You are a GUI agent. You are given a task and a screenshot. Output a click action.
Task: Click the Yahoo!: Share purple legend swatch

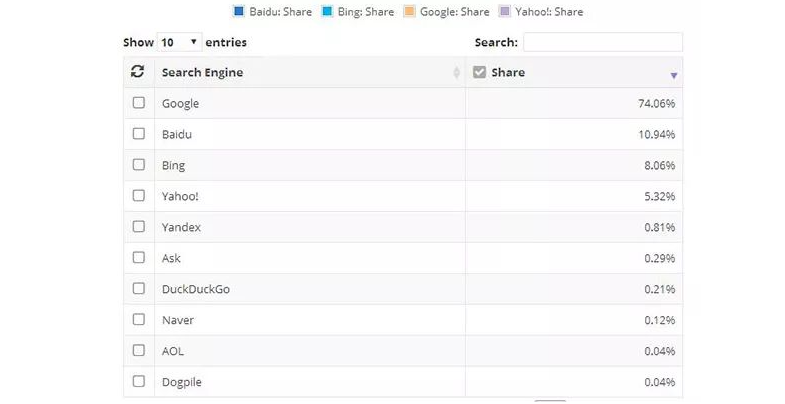coord(505,12)
